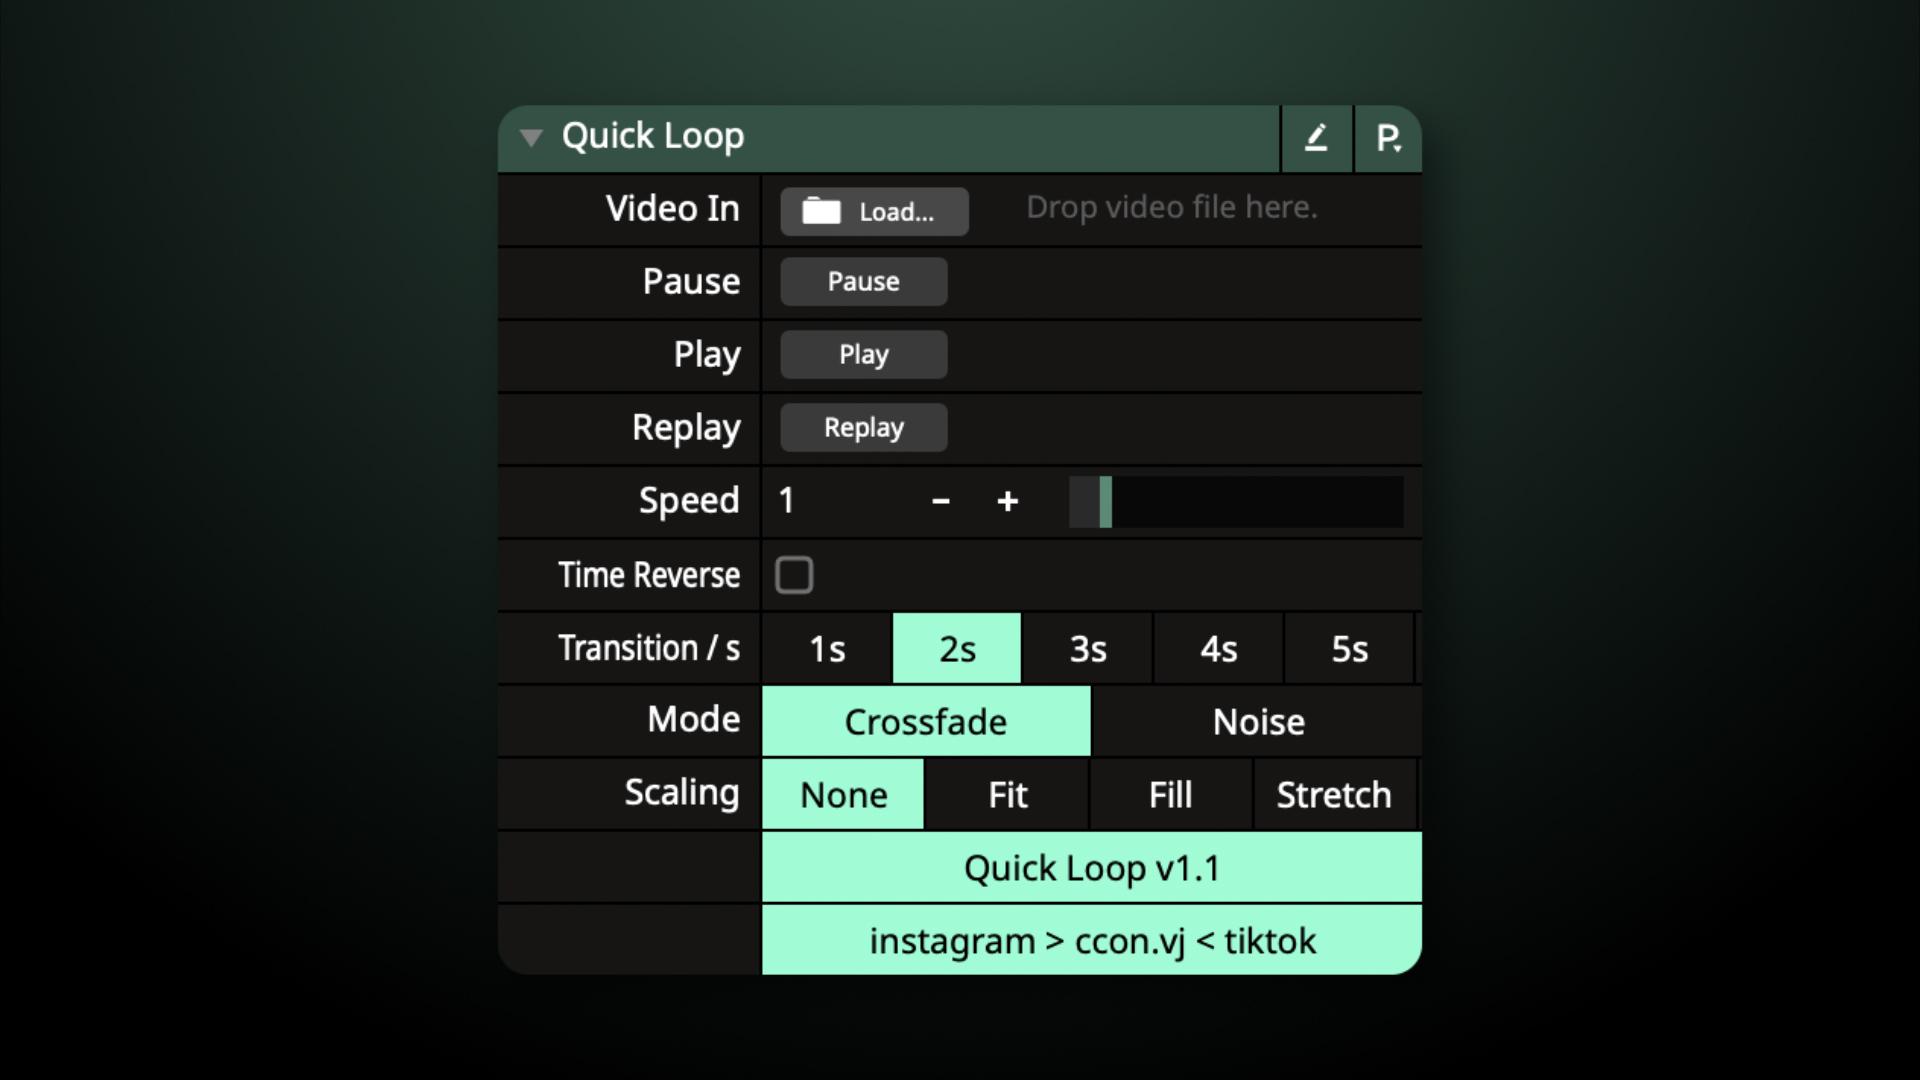Select the 3s transition option
The height and width of the screenshot is (1080, 1920).
click(x=1088, y=649)
